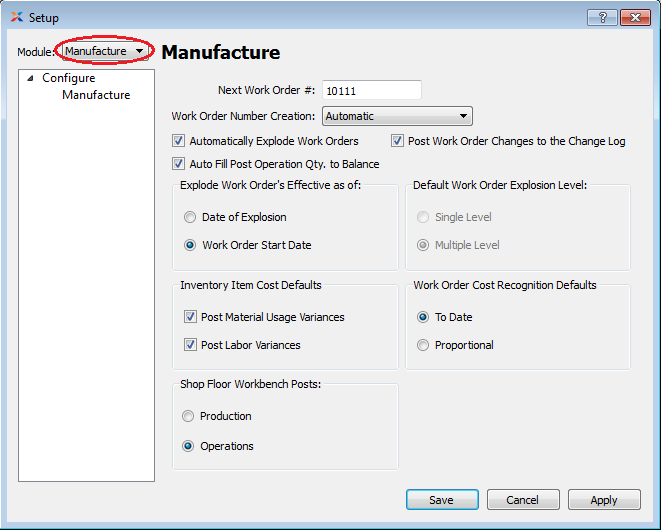Select Work Order Start Date option
The height and width of the screenshot is (530, 661).
[190, 245]
